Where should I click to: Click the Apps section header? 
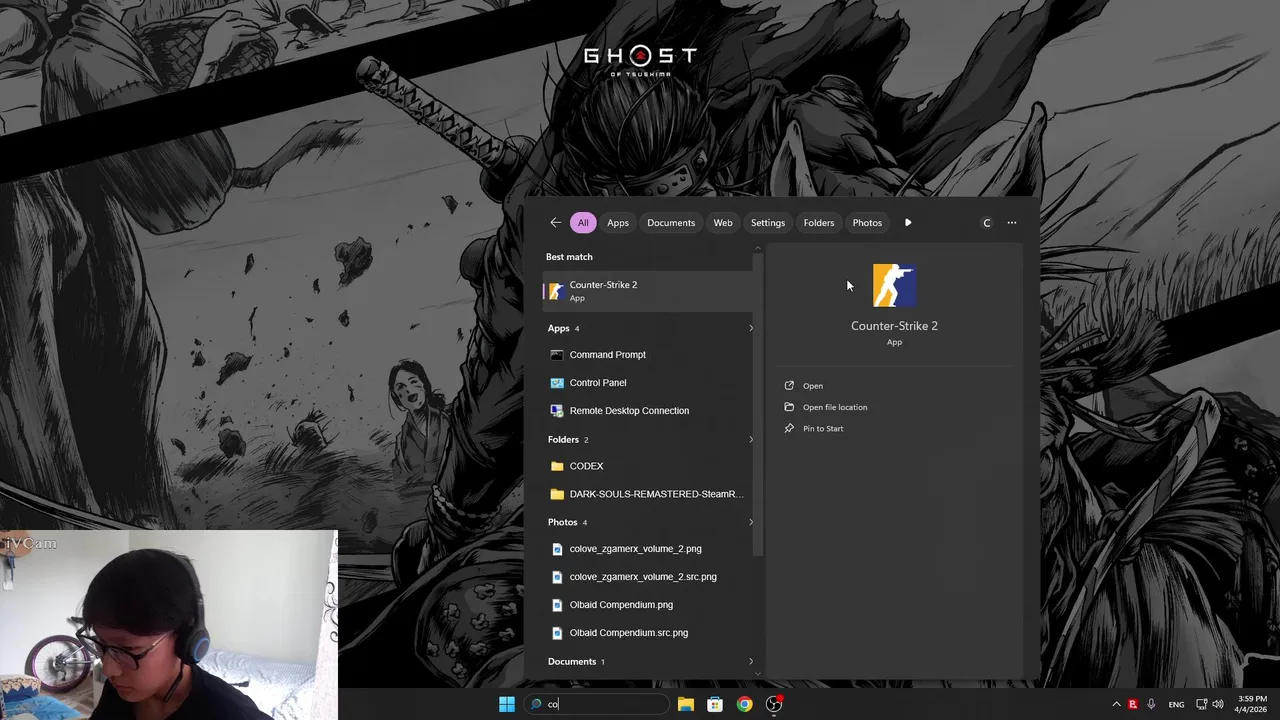click(x=558, y=328)
